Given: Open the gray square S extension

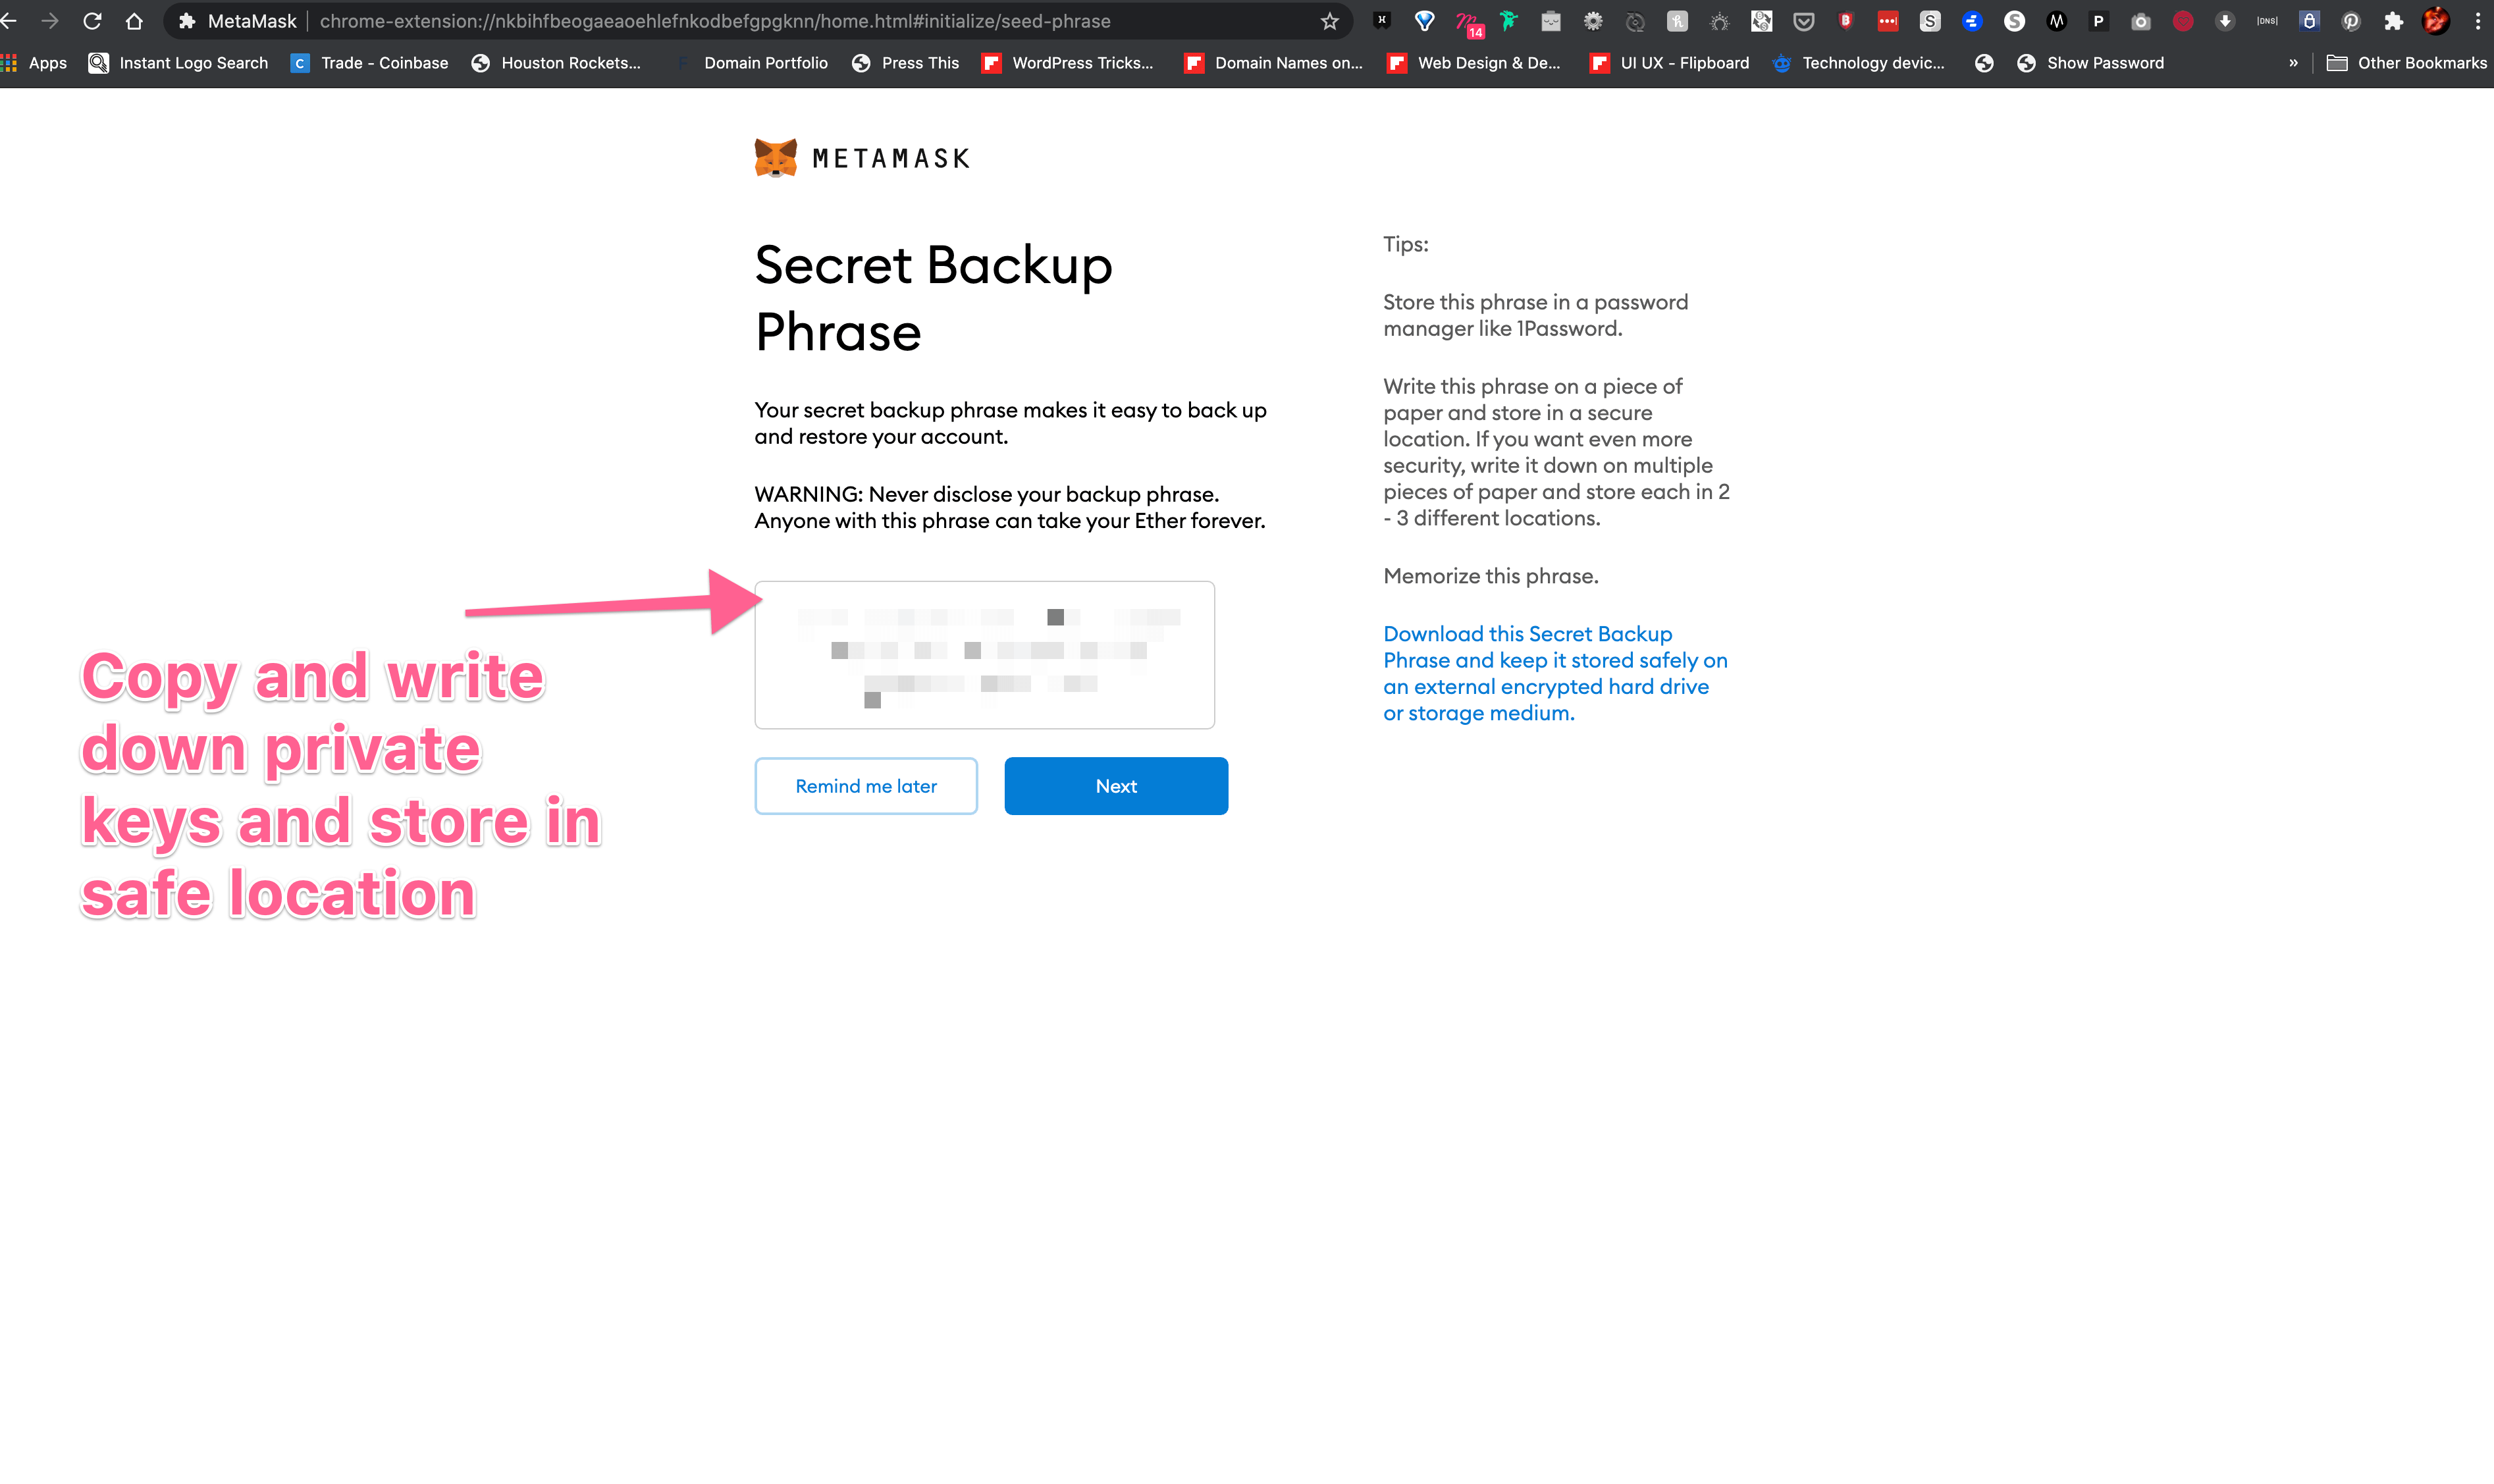Looking at the screenshot, I should point(1930,21).
